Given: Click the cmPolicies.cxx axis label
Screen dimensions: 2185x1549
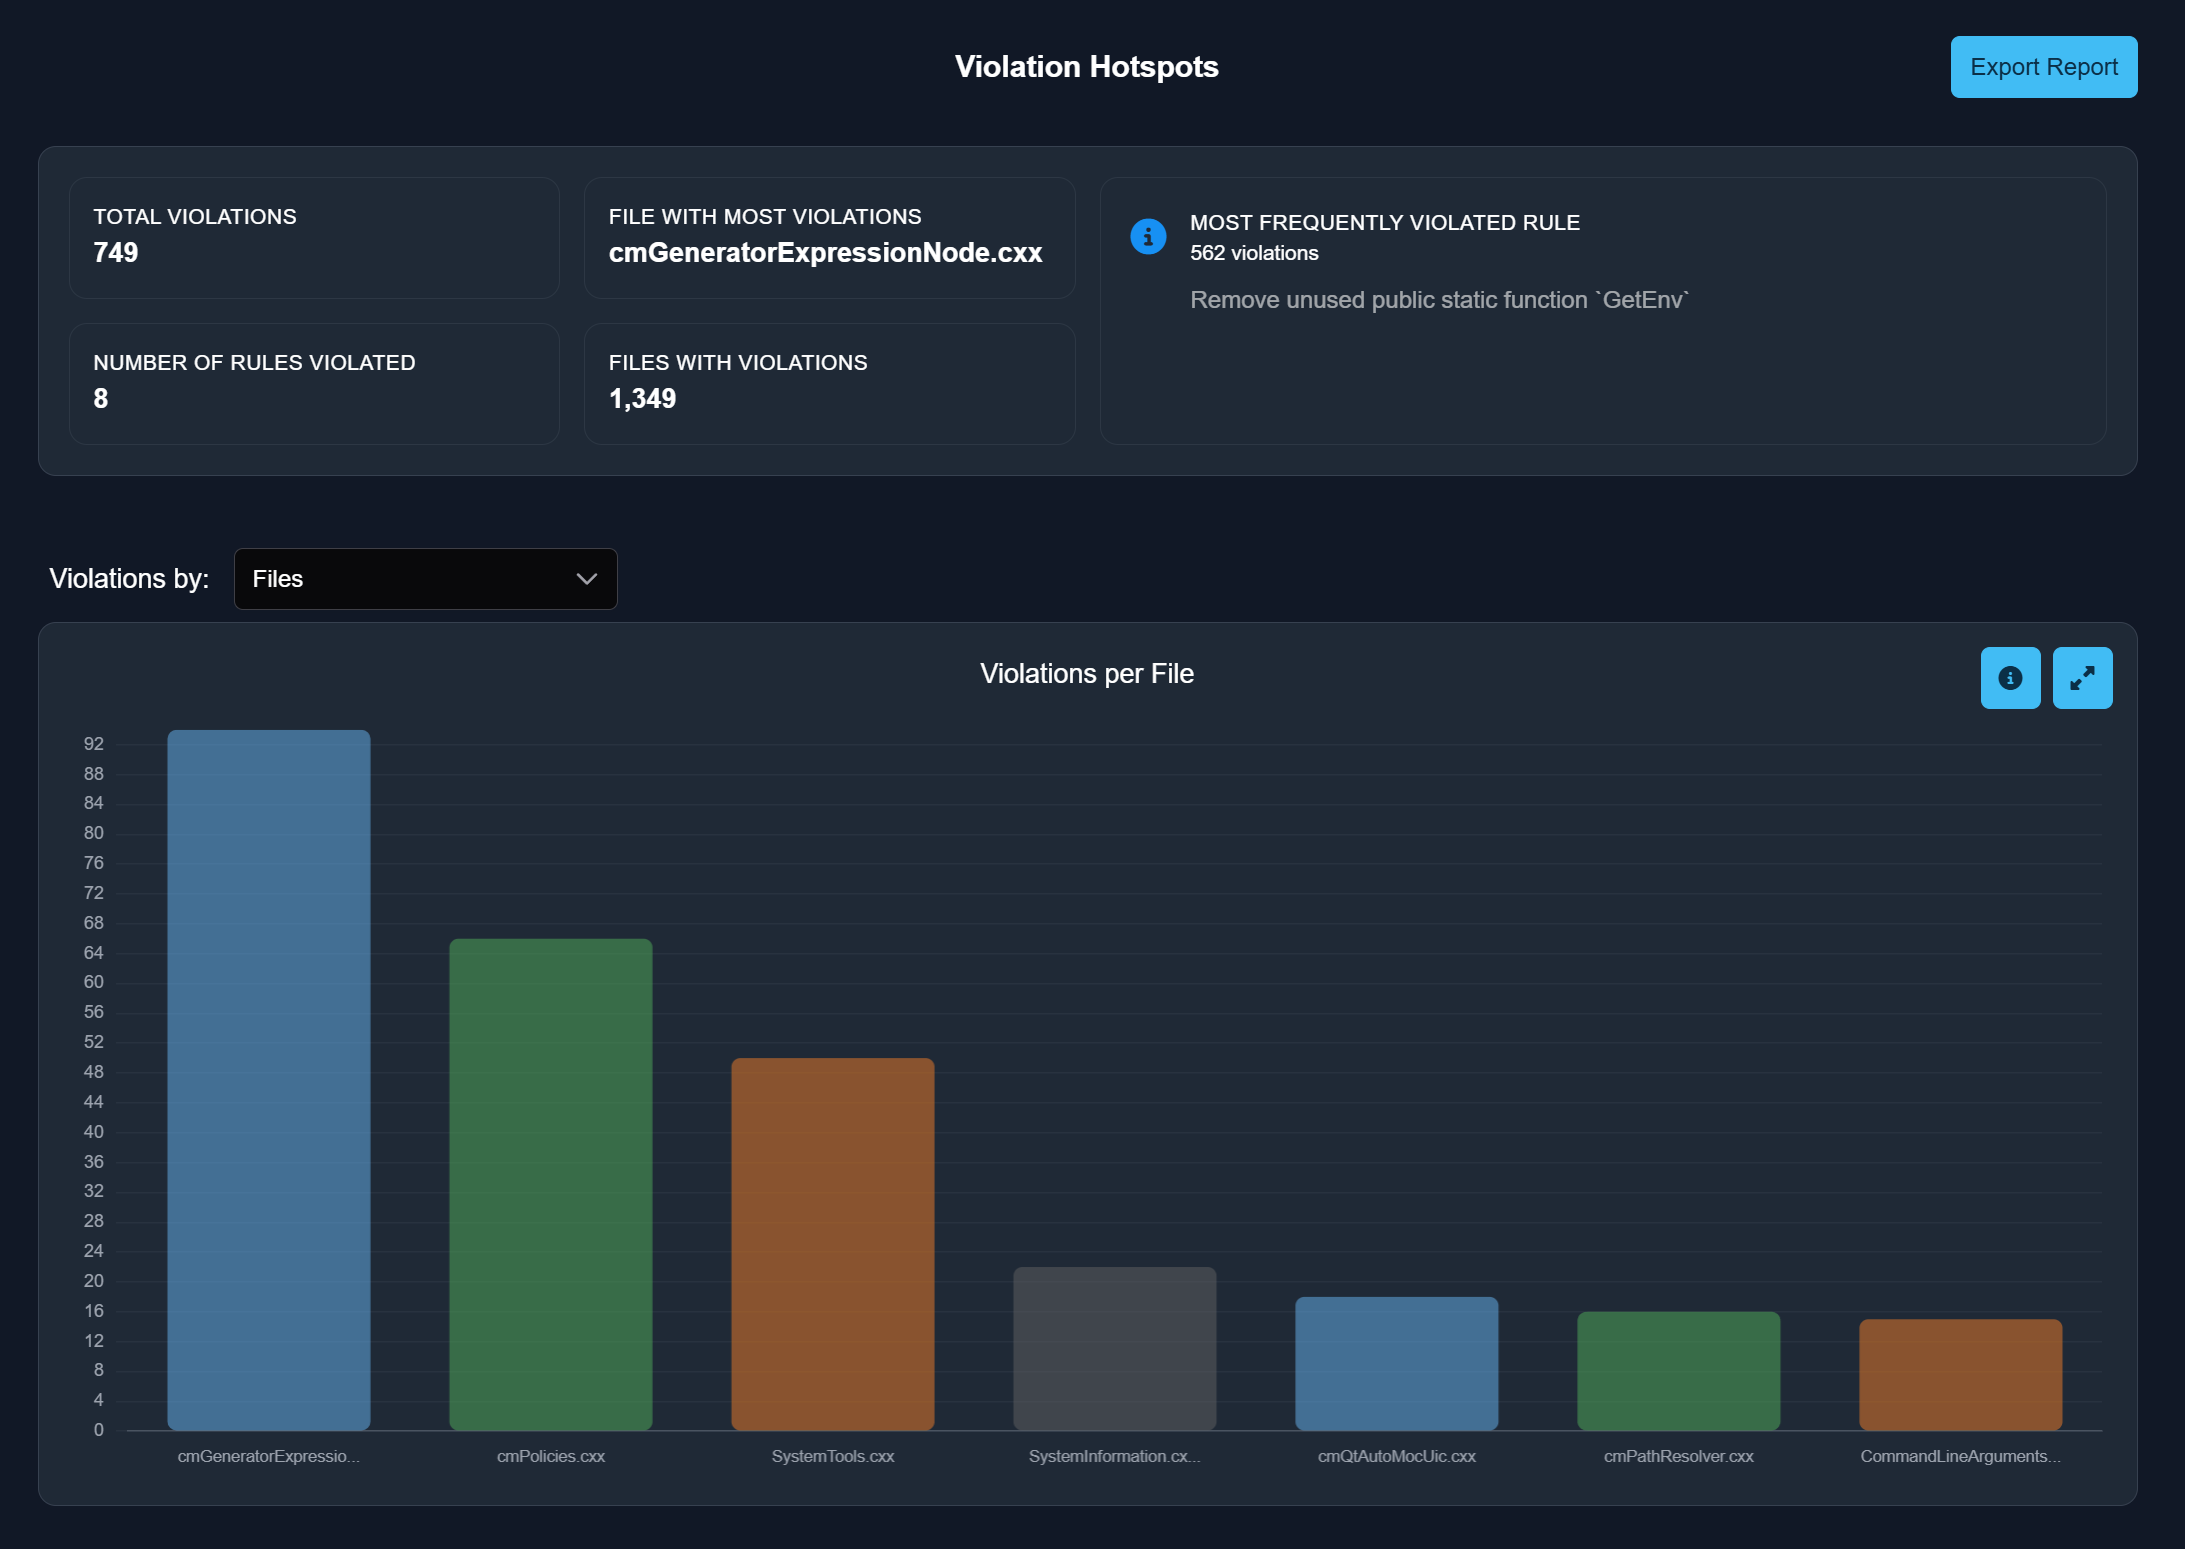Looking at the screenshot, I should (x=551, y=1456).
